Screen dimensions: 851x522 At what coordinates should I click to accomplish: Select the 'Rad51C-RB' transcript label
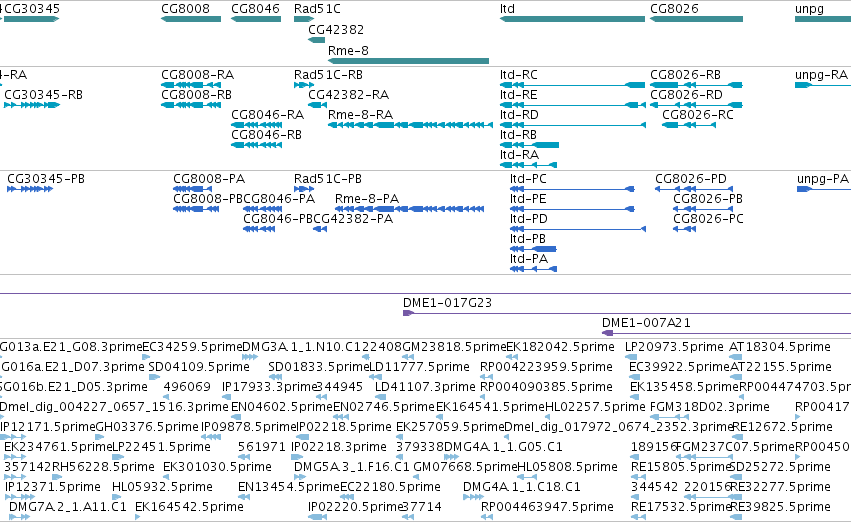(328, 75)
